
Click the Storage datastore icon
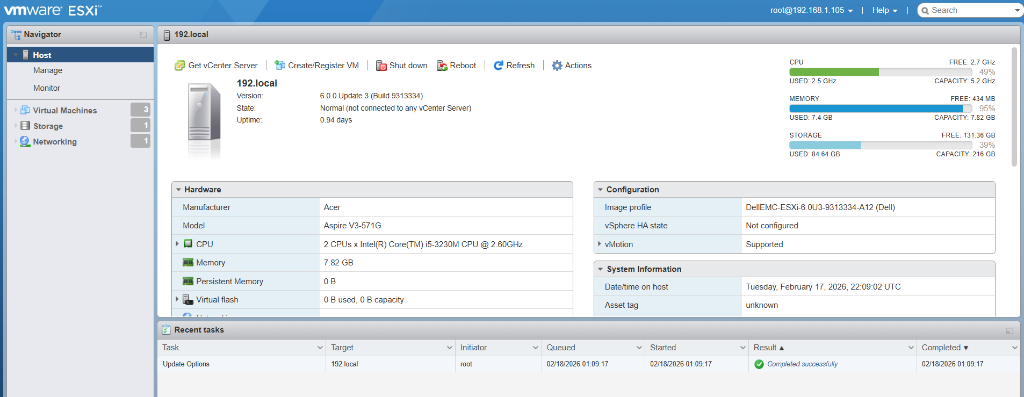25,126
